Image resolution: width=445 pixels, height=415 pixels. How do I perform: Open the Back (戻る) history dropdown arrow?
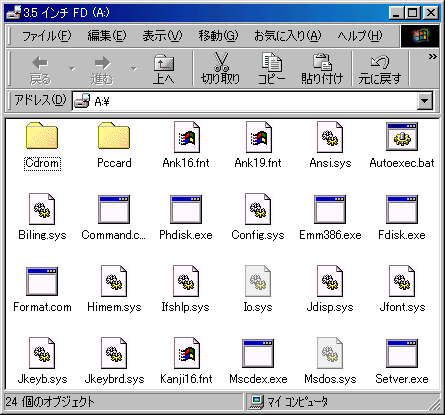coord(72,69)
